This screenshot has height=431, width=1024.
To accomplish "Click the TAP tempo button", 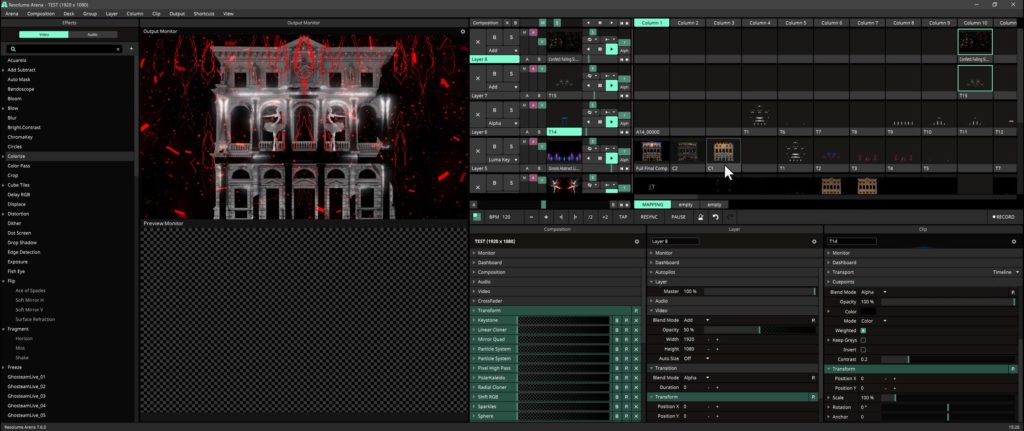I will [x=623, y=217].
